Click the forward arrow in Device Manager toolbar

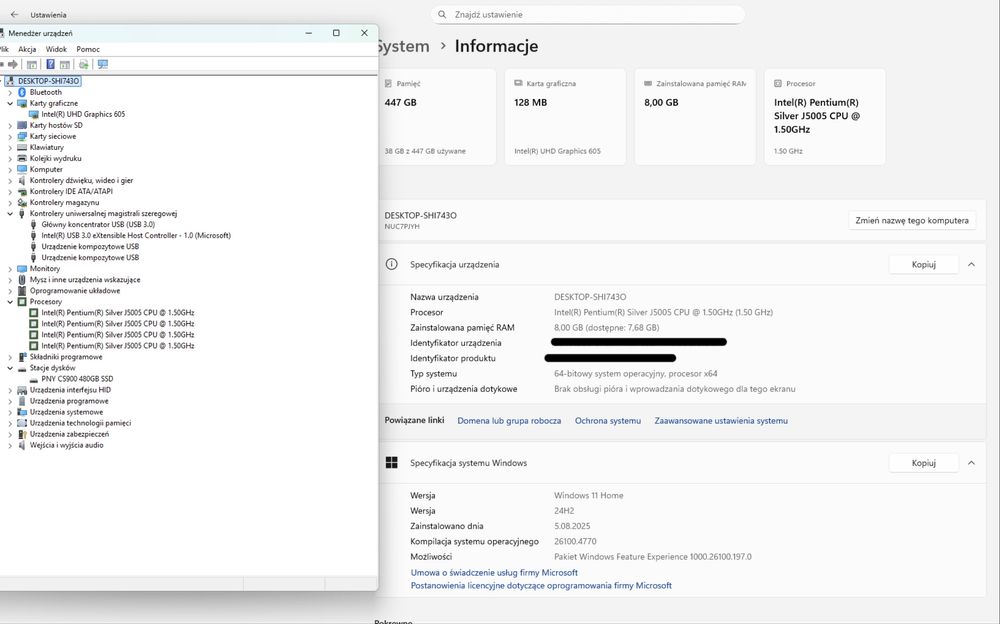coord(13,64)
